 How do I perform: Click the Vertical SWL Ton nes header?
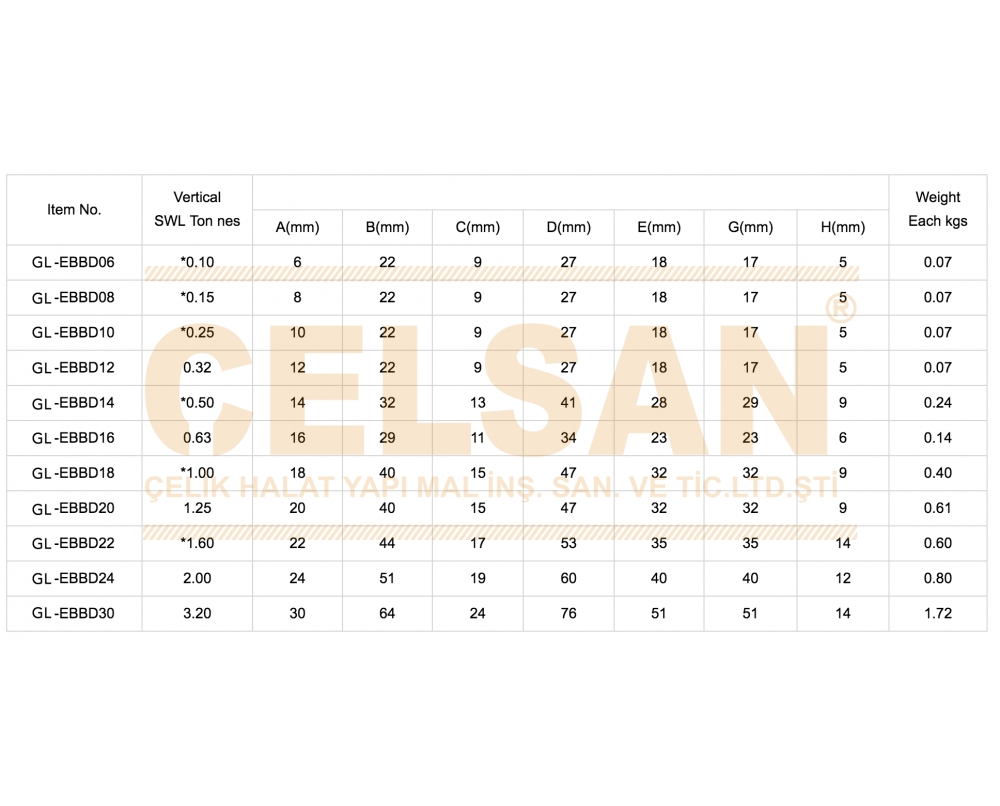point(197,209)
